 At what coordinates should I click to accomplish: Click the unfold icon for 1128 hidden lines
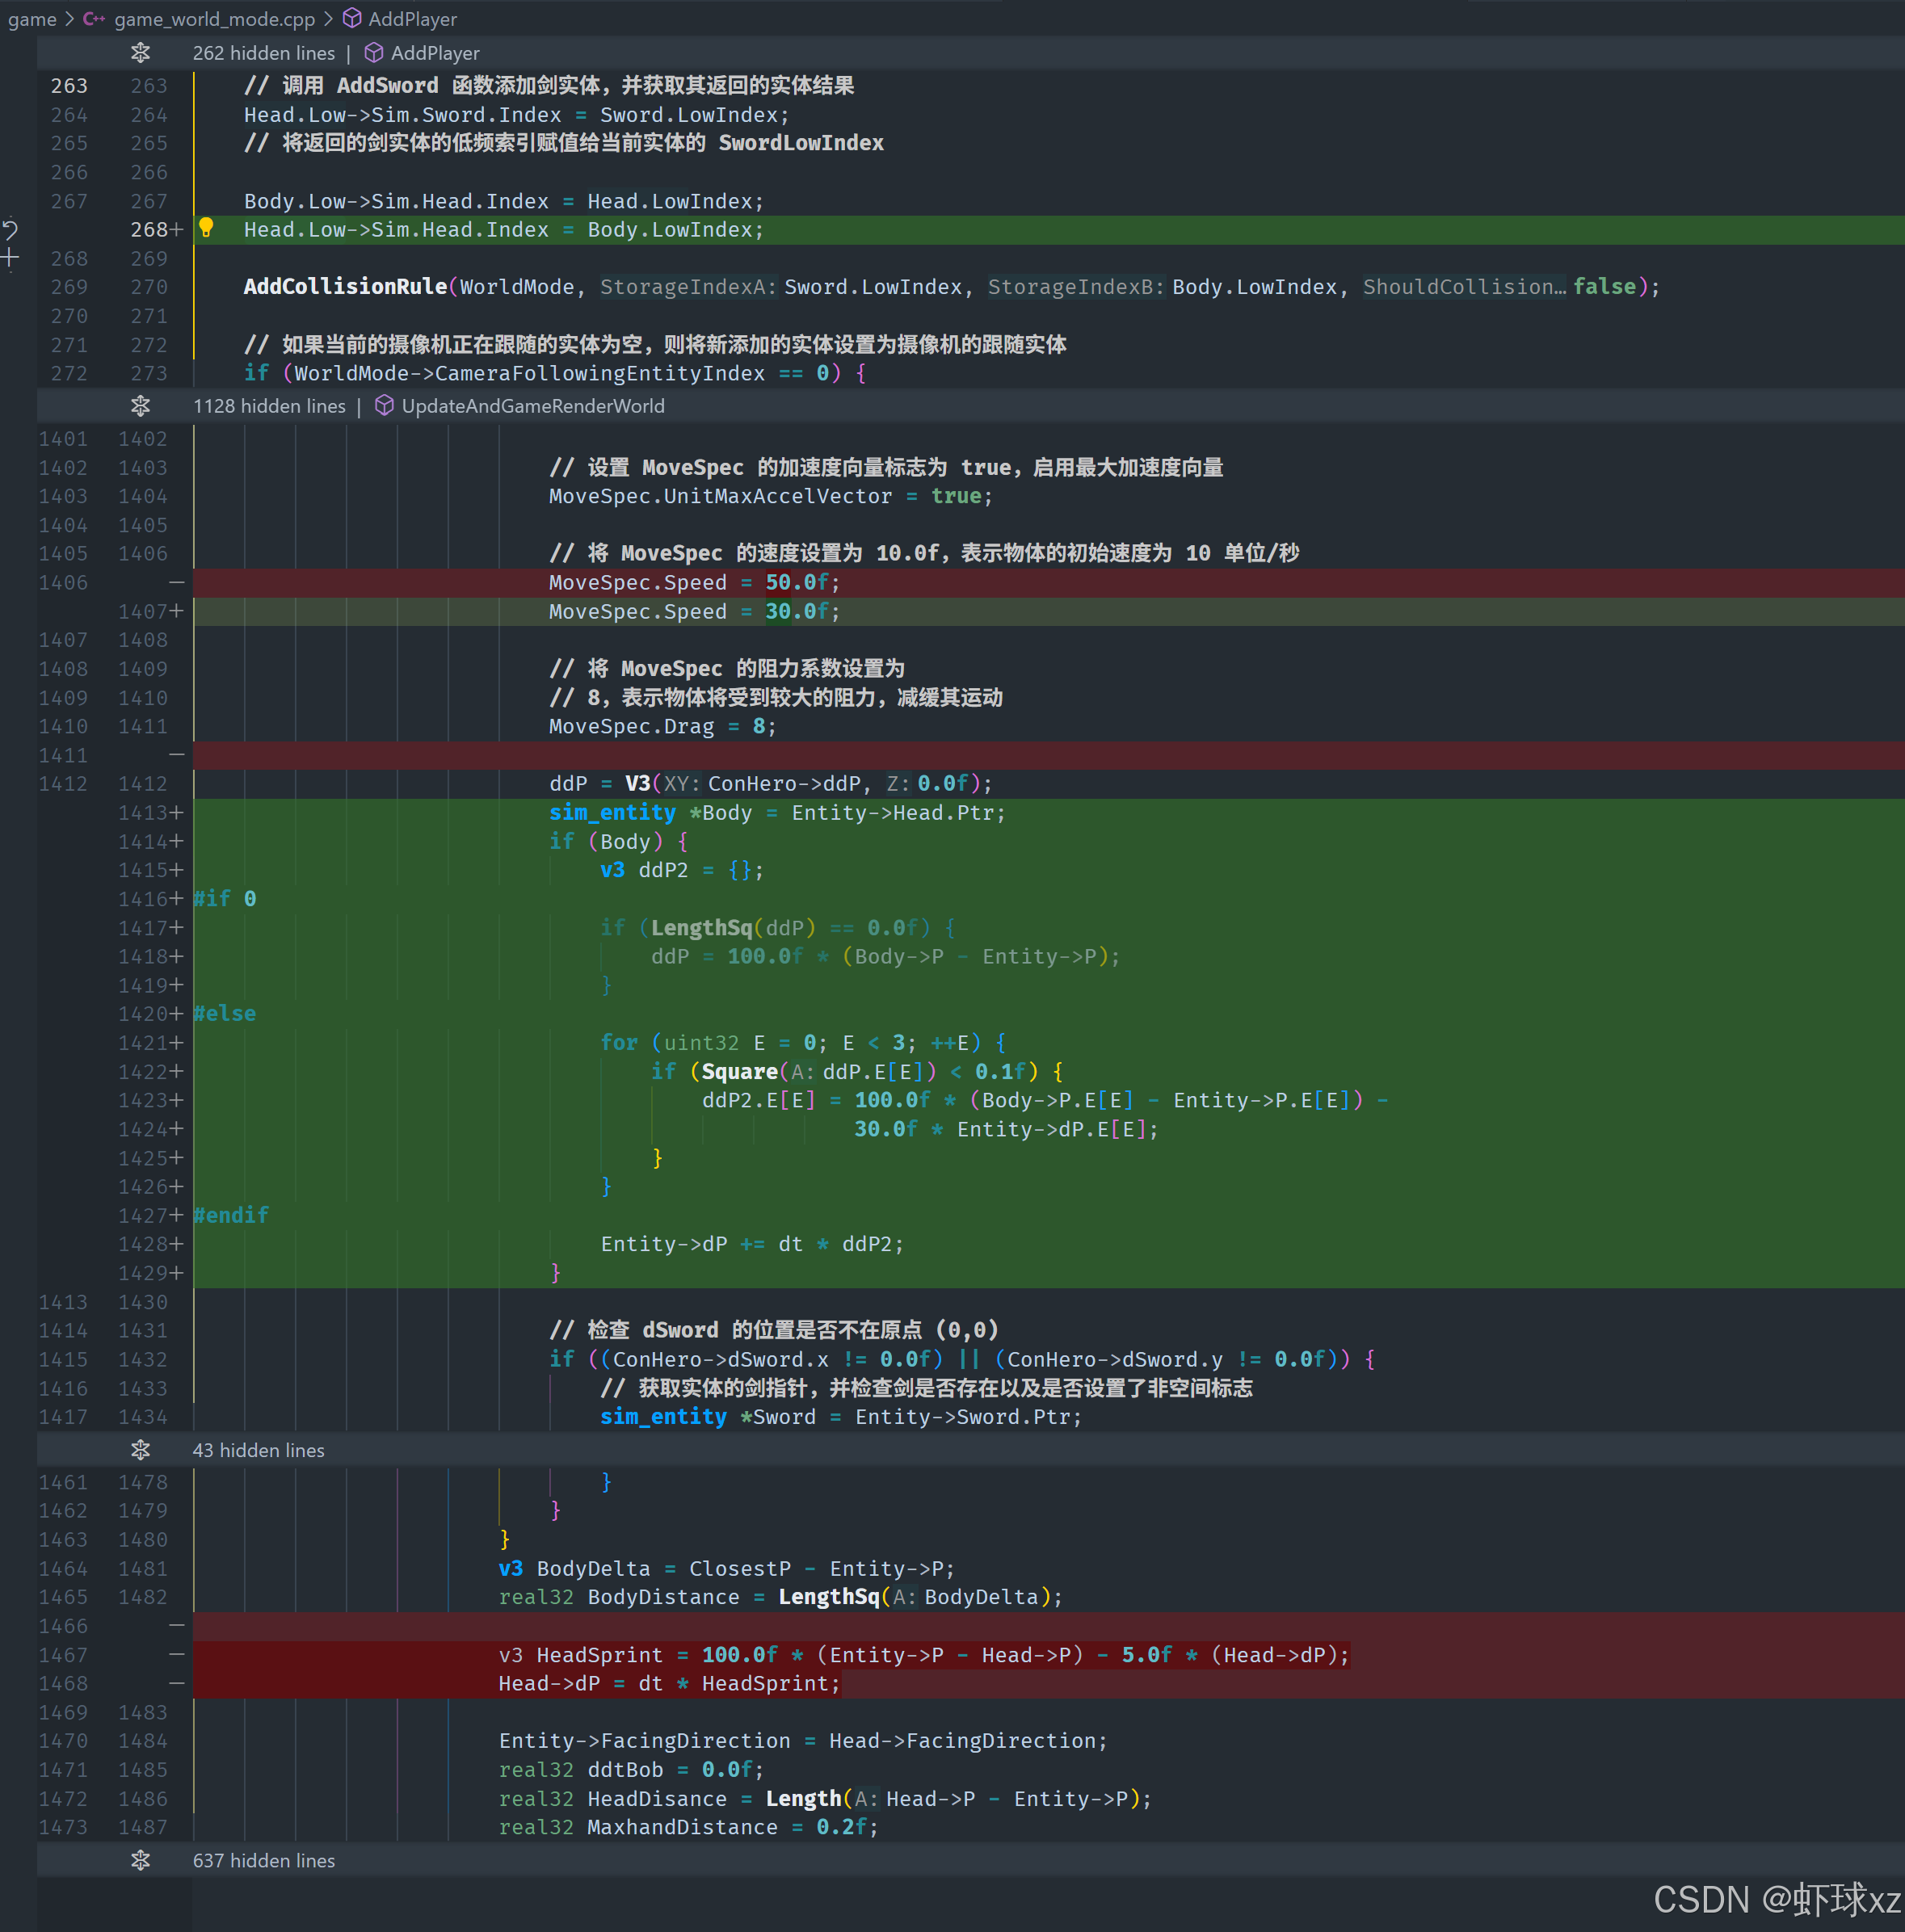140,406
